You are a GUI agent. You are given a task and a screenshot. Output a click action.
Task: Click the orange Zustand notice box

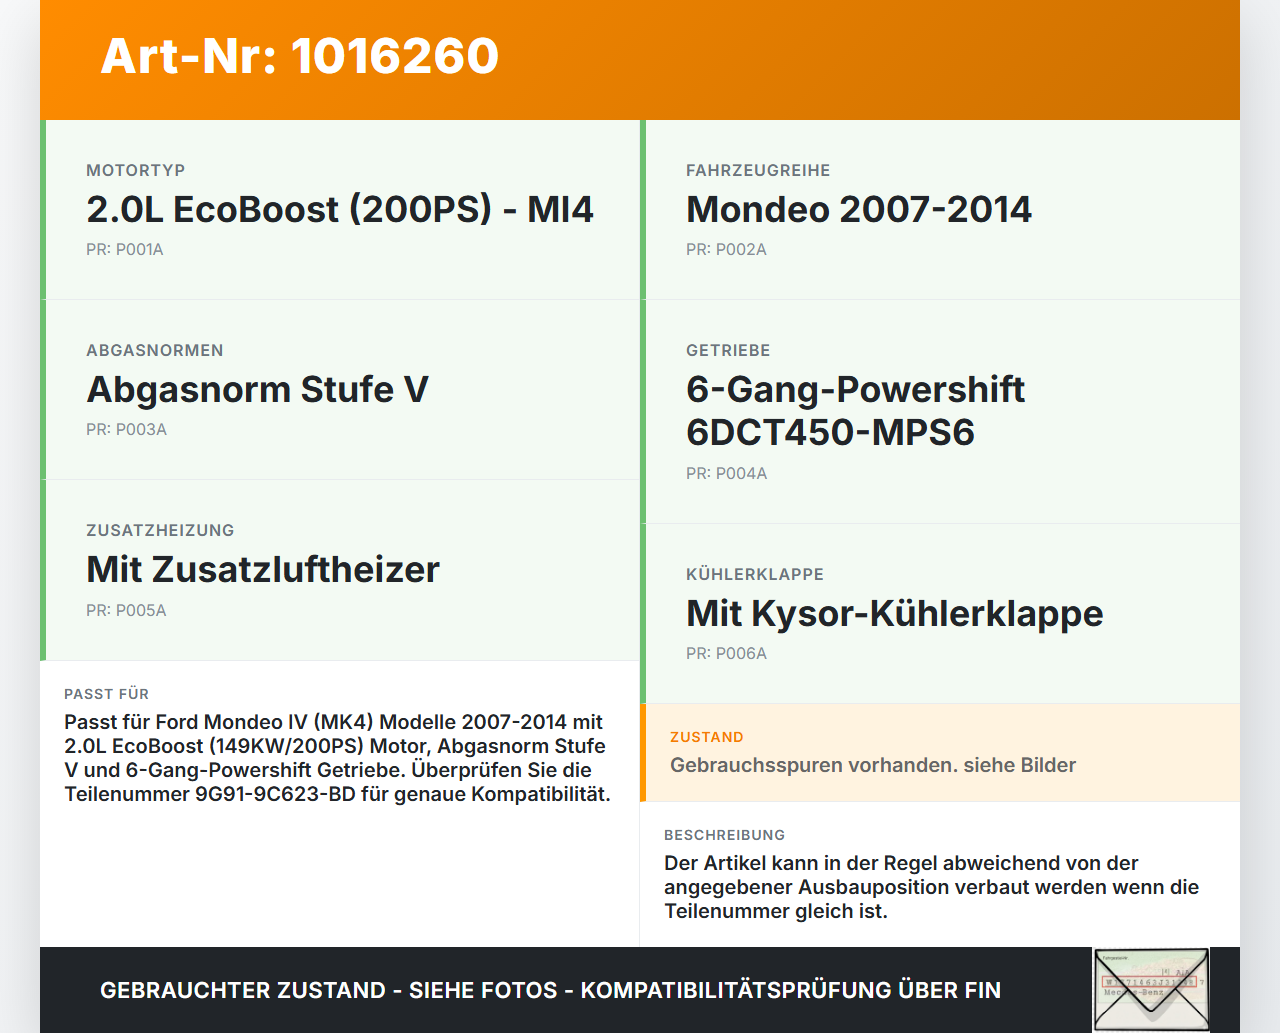940,753
